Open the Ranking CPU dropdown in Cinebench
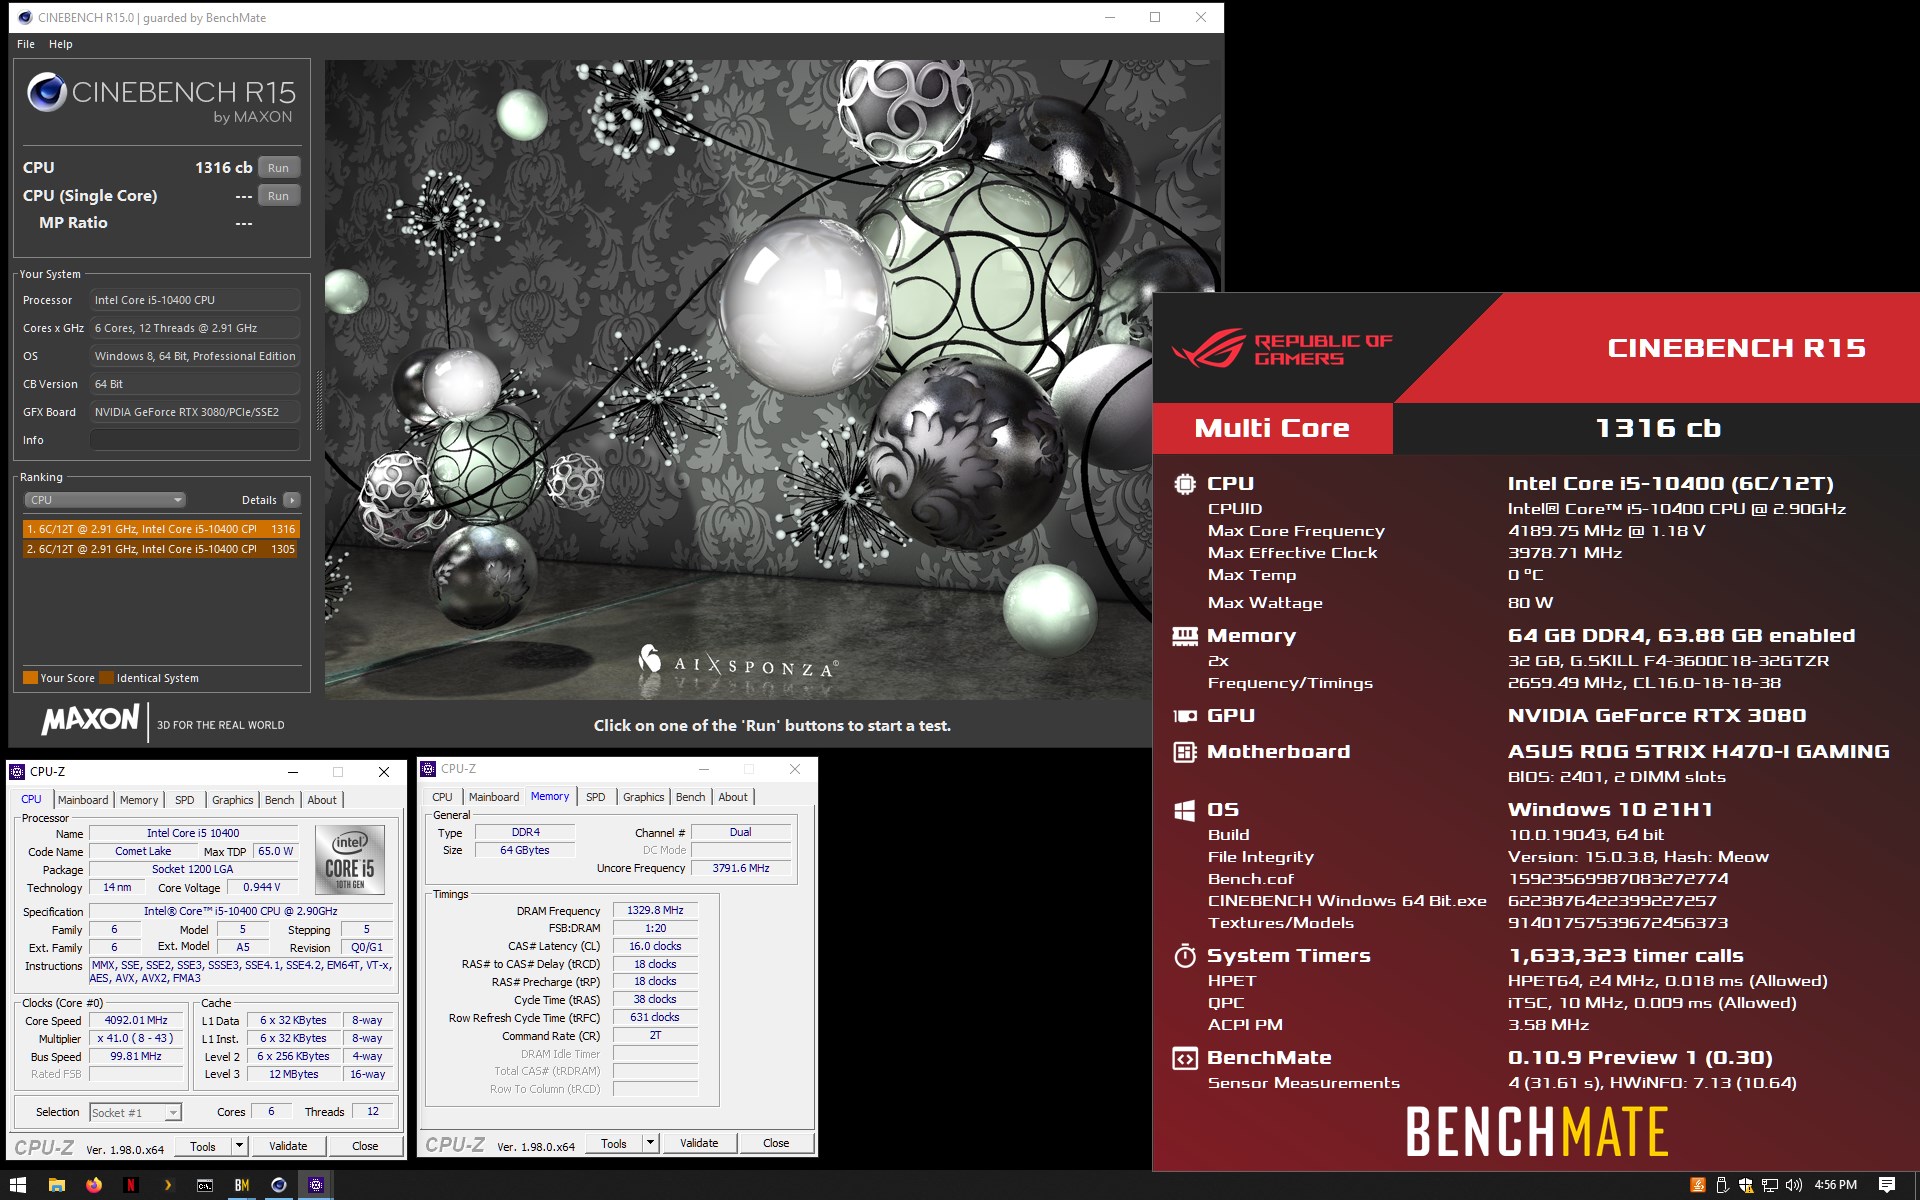Screen dimensions: 1920x1200 105,500
